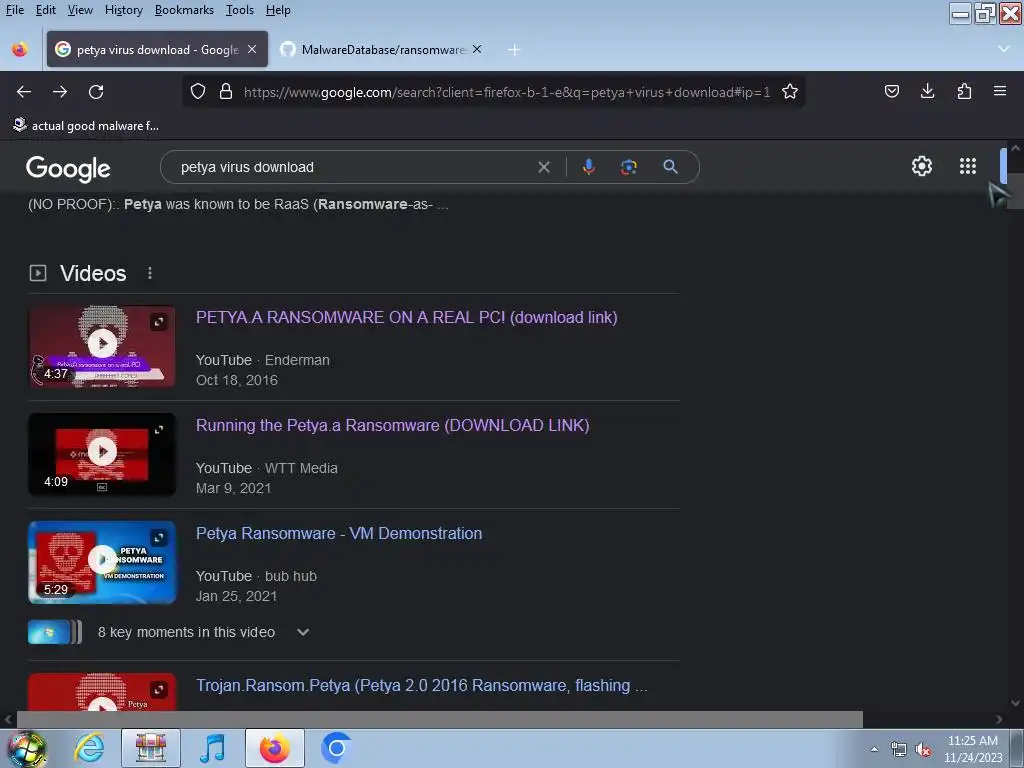The width and height of the screenshot is (1024, 768).
Task: Click the Google search input field
Action: tap(356, 167)
